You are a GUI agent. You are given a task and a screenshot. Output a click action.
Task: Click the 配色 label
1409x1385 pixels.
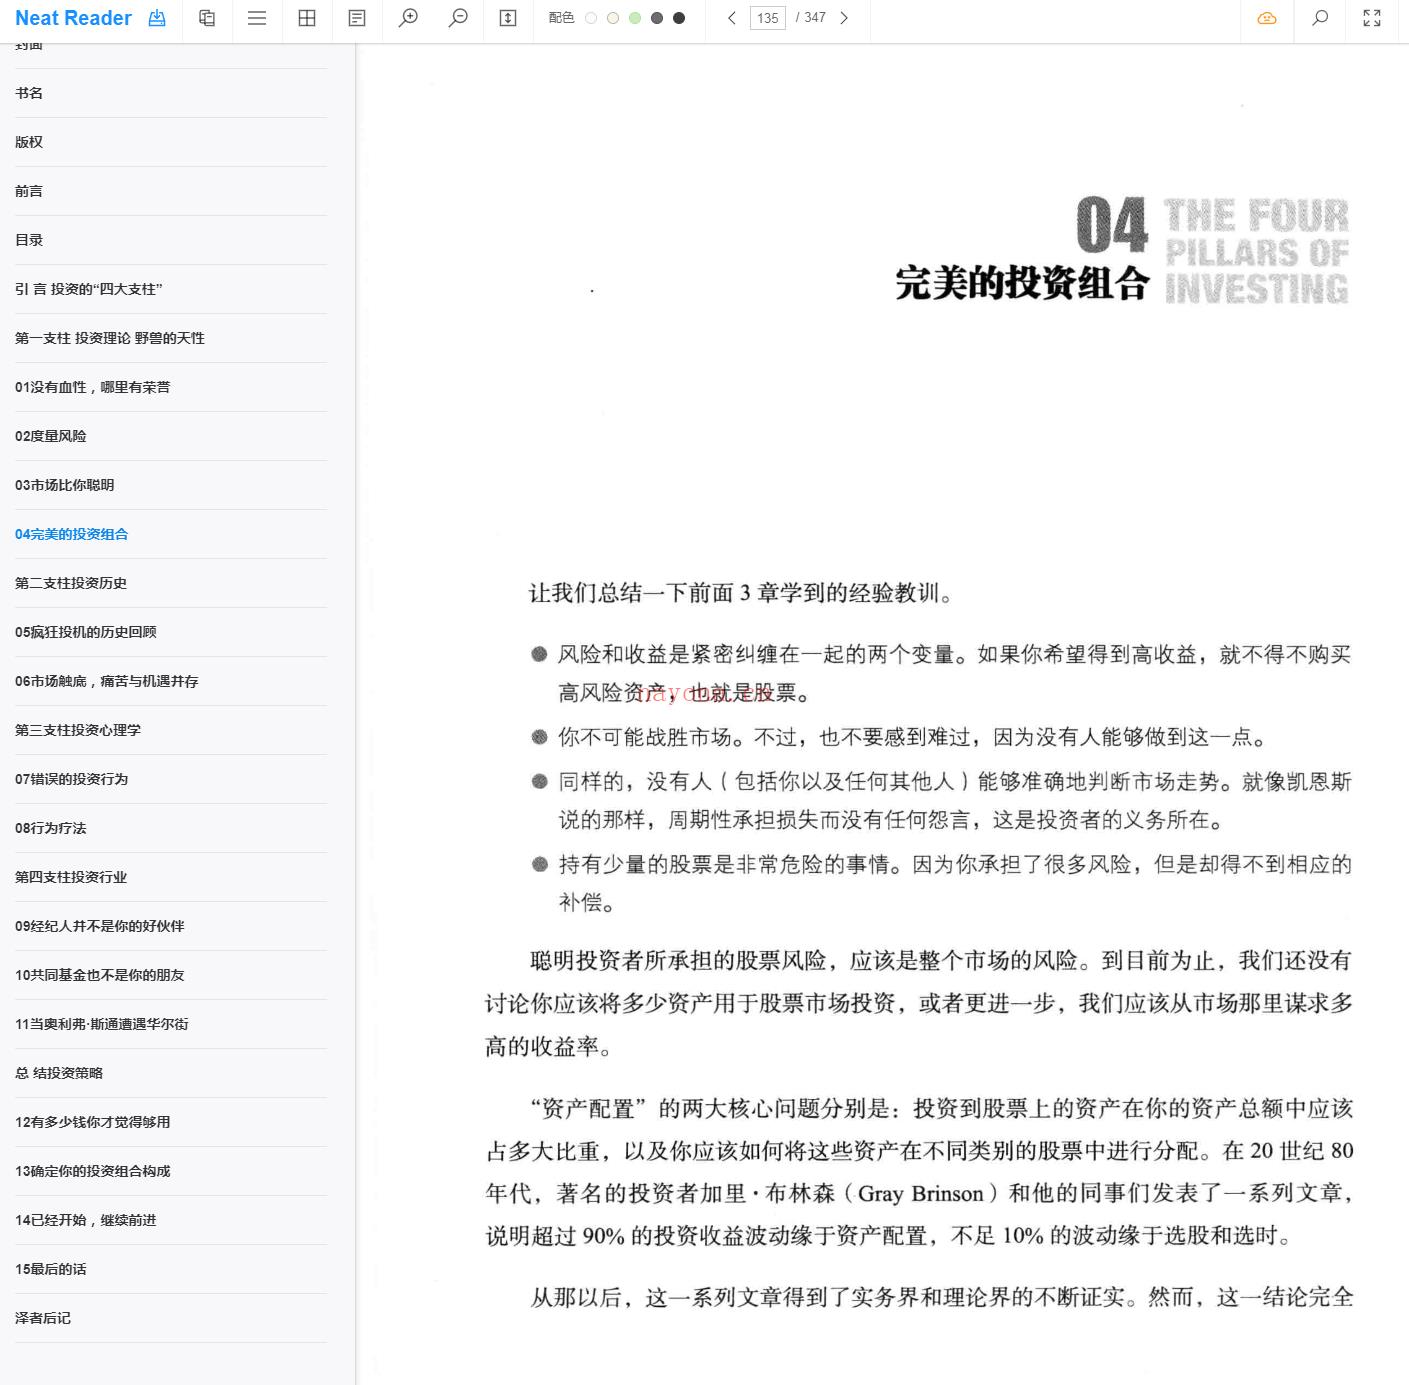pyautogui.click(x=561, y=18)
